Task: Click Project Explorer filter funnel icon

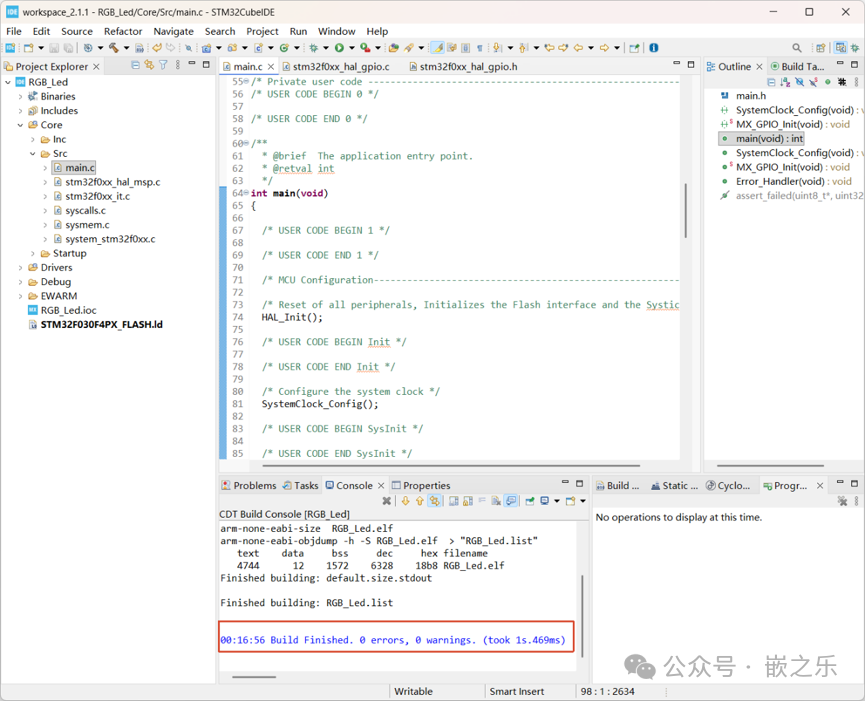Action: (x=163, y=65)
